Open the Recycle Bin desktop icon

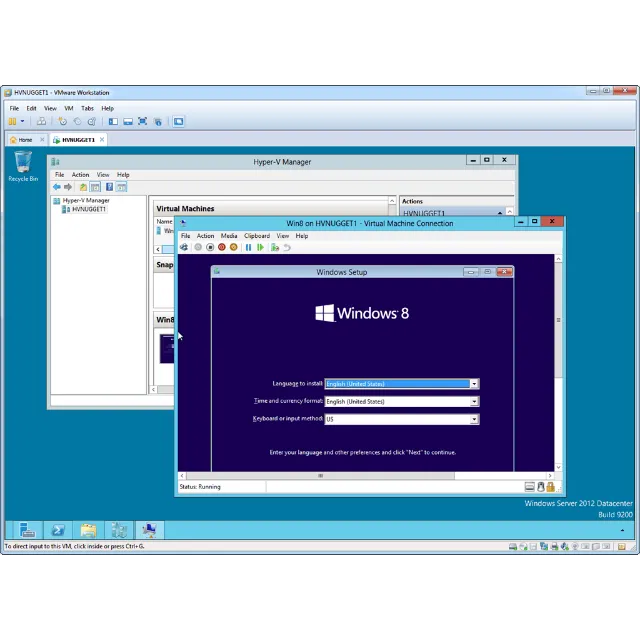23,166
